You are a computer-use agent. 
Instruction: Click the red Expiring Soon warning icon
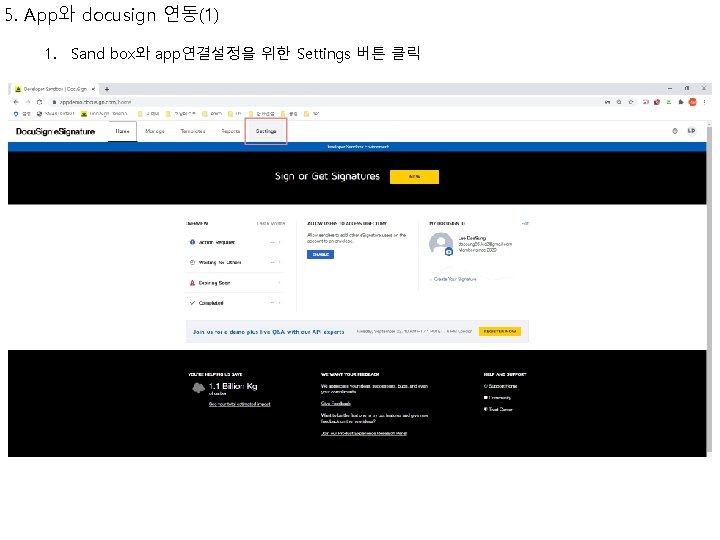tap(192, 283)
